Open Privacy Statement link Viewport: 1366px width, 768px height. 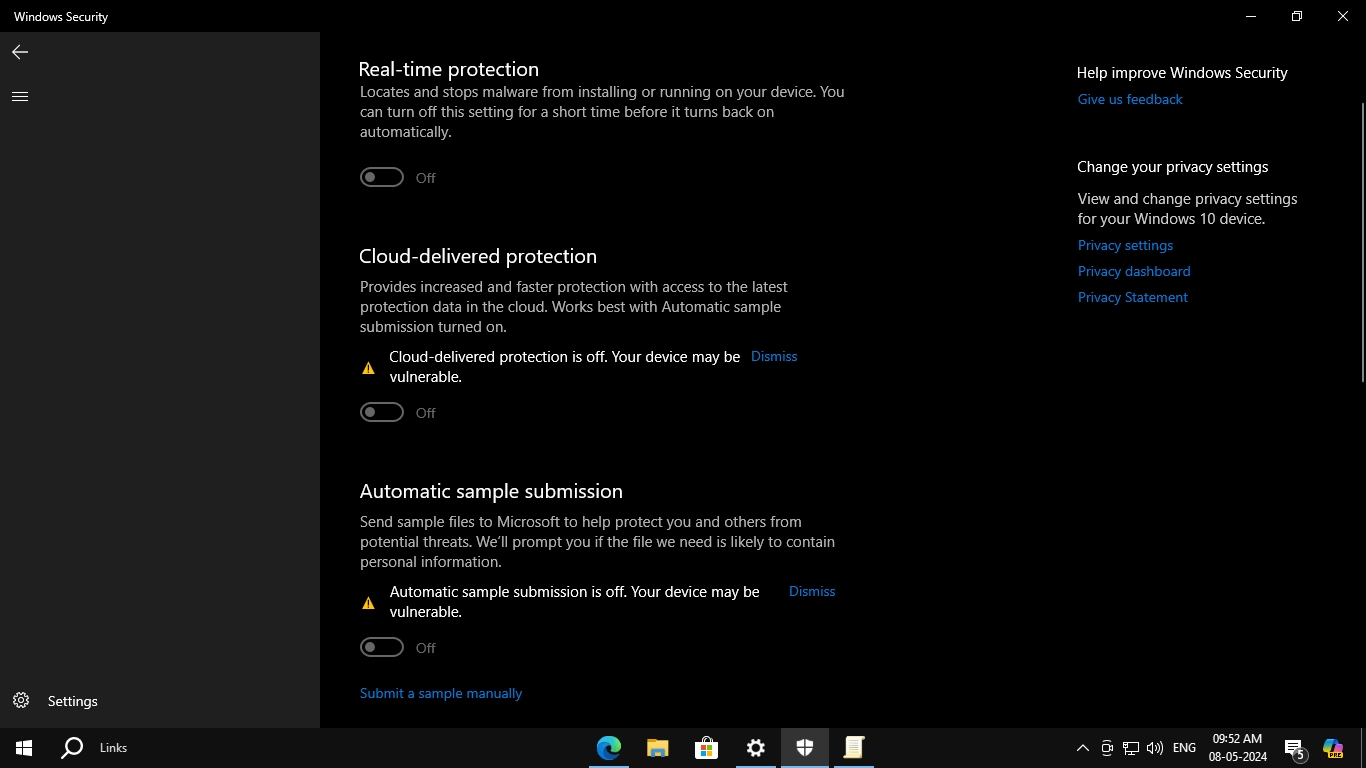[1133, 297]
